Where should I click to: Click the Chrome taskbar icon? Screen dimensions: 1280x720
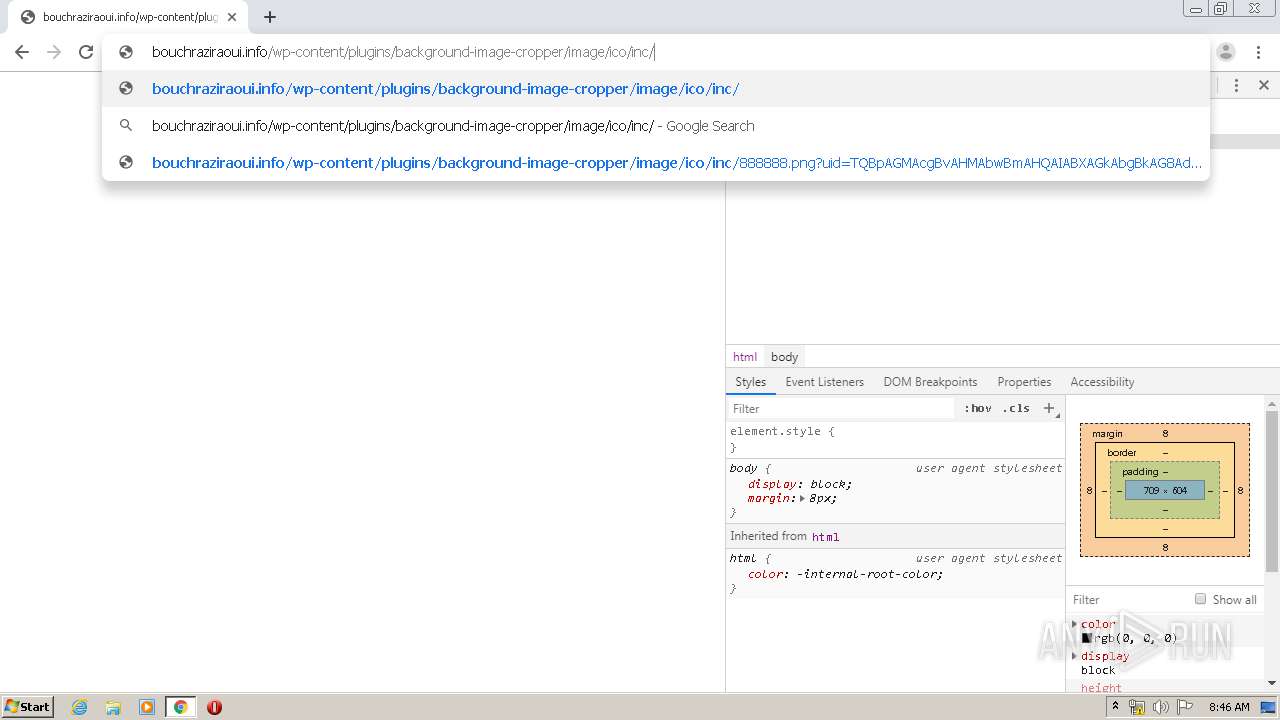[x=181, y=707]
